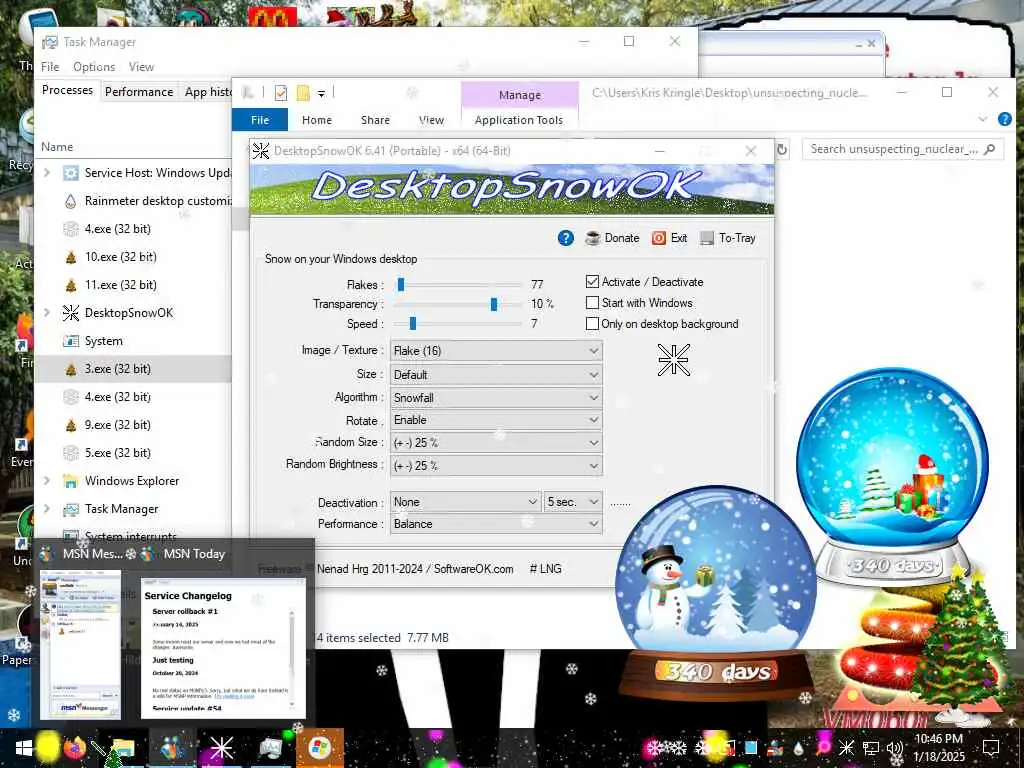Viewport: 1024px width, 768px height.
Task: Click the properties checkmark icon in Explorer toolbar
Action: [281, 93]
